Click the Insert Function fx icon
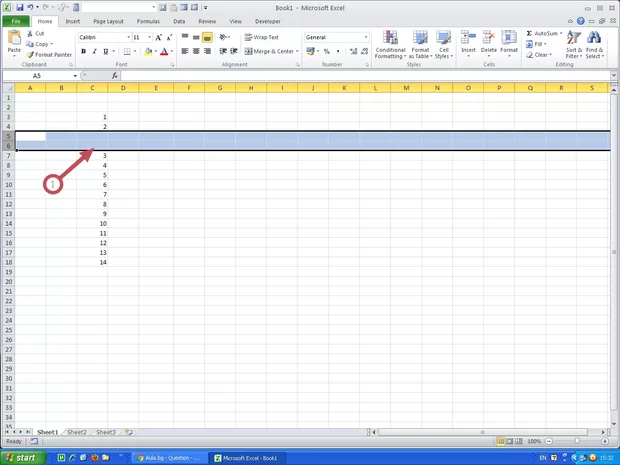 click(x=113, y=76)
